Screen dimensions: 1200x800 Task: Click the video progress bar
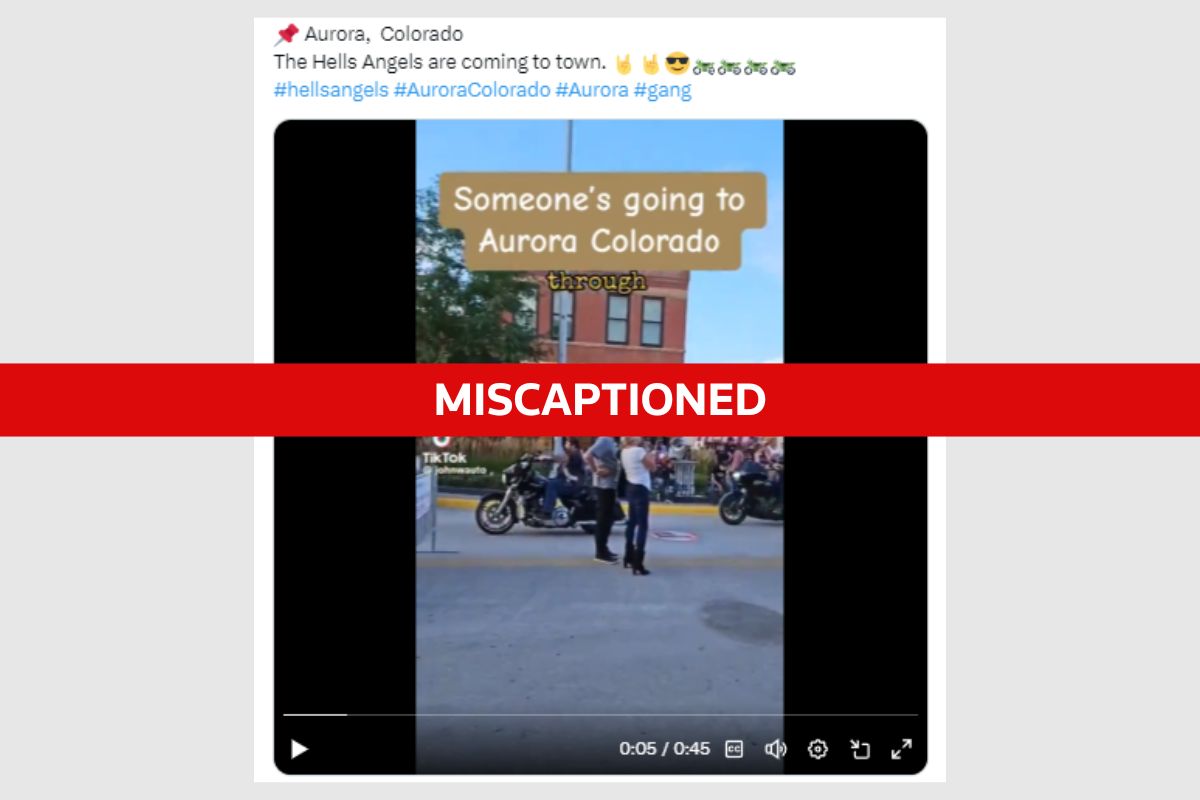600,715
